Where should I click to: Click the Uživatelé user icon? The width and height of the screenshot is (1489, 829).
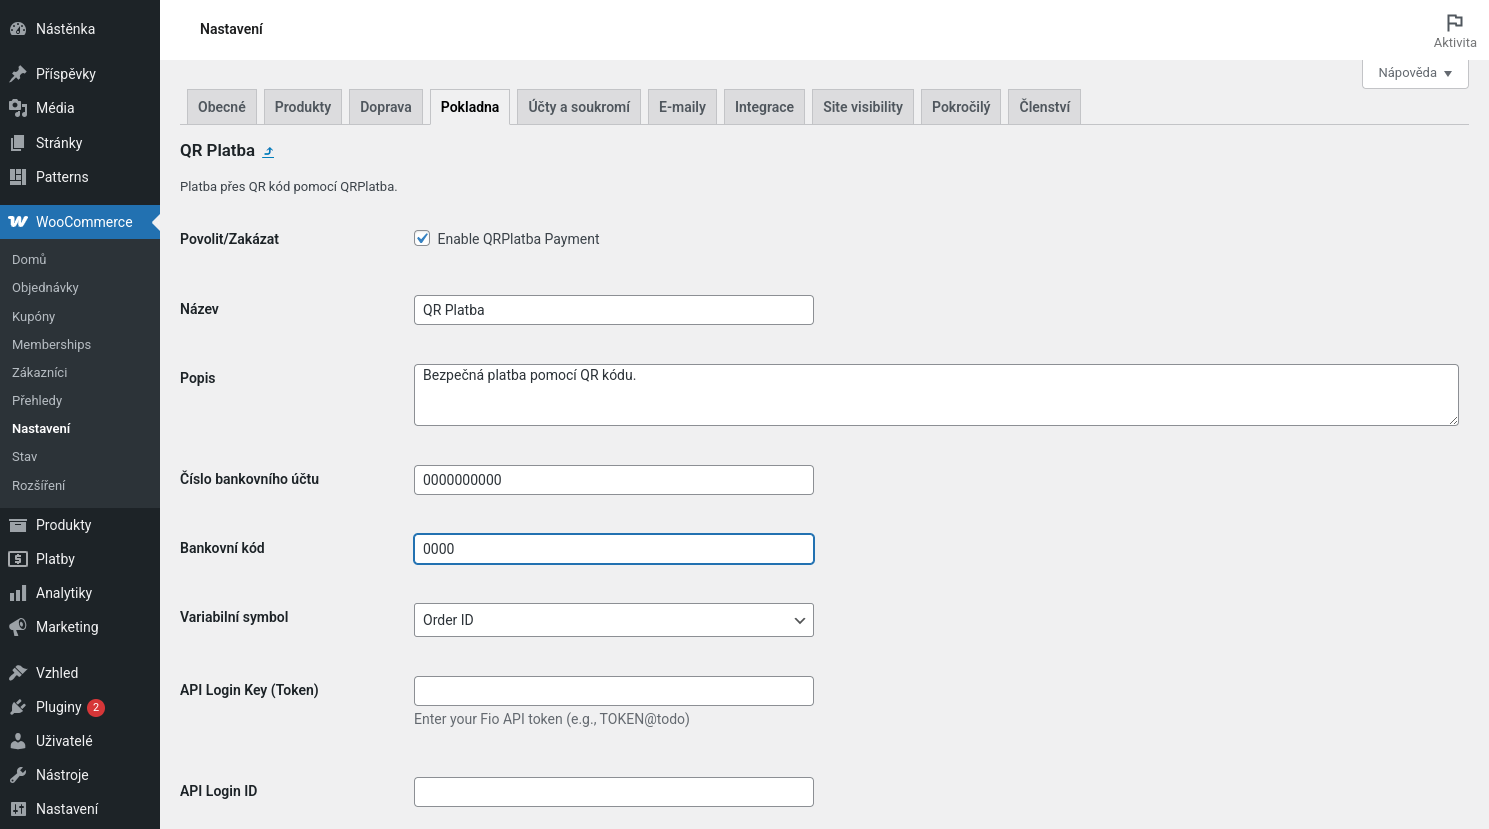(x=18, y=741)
